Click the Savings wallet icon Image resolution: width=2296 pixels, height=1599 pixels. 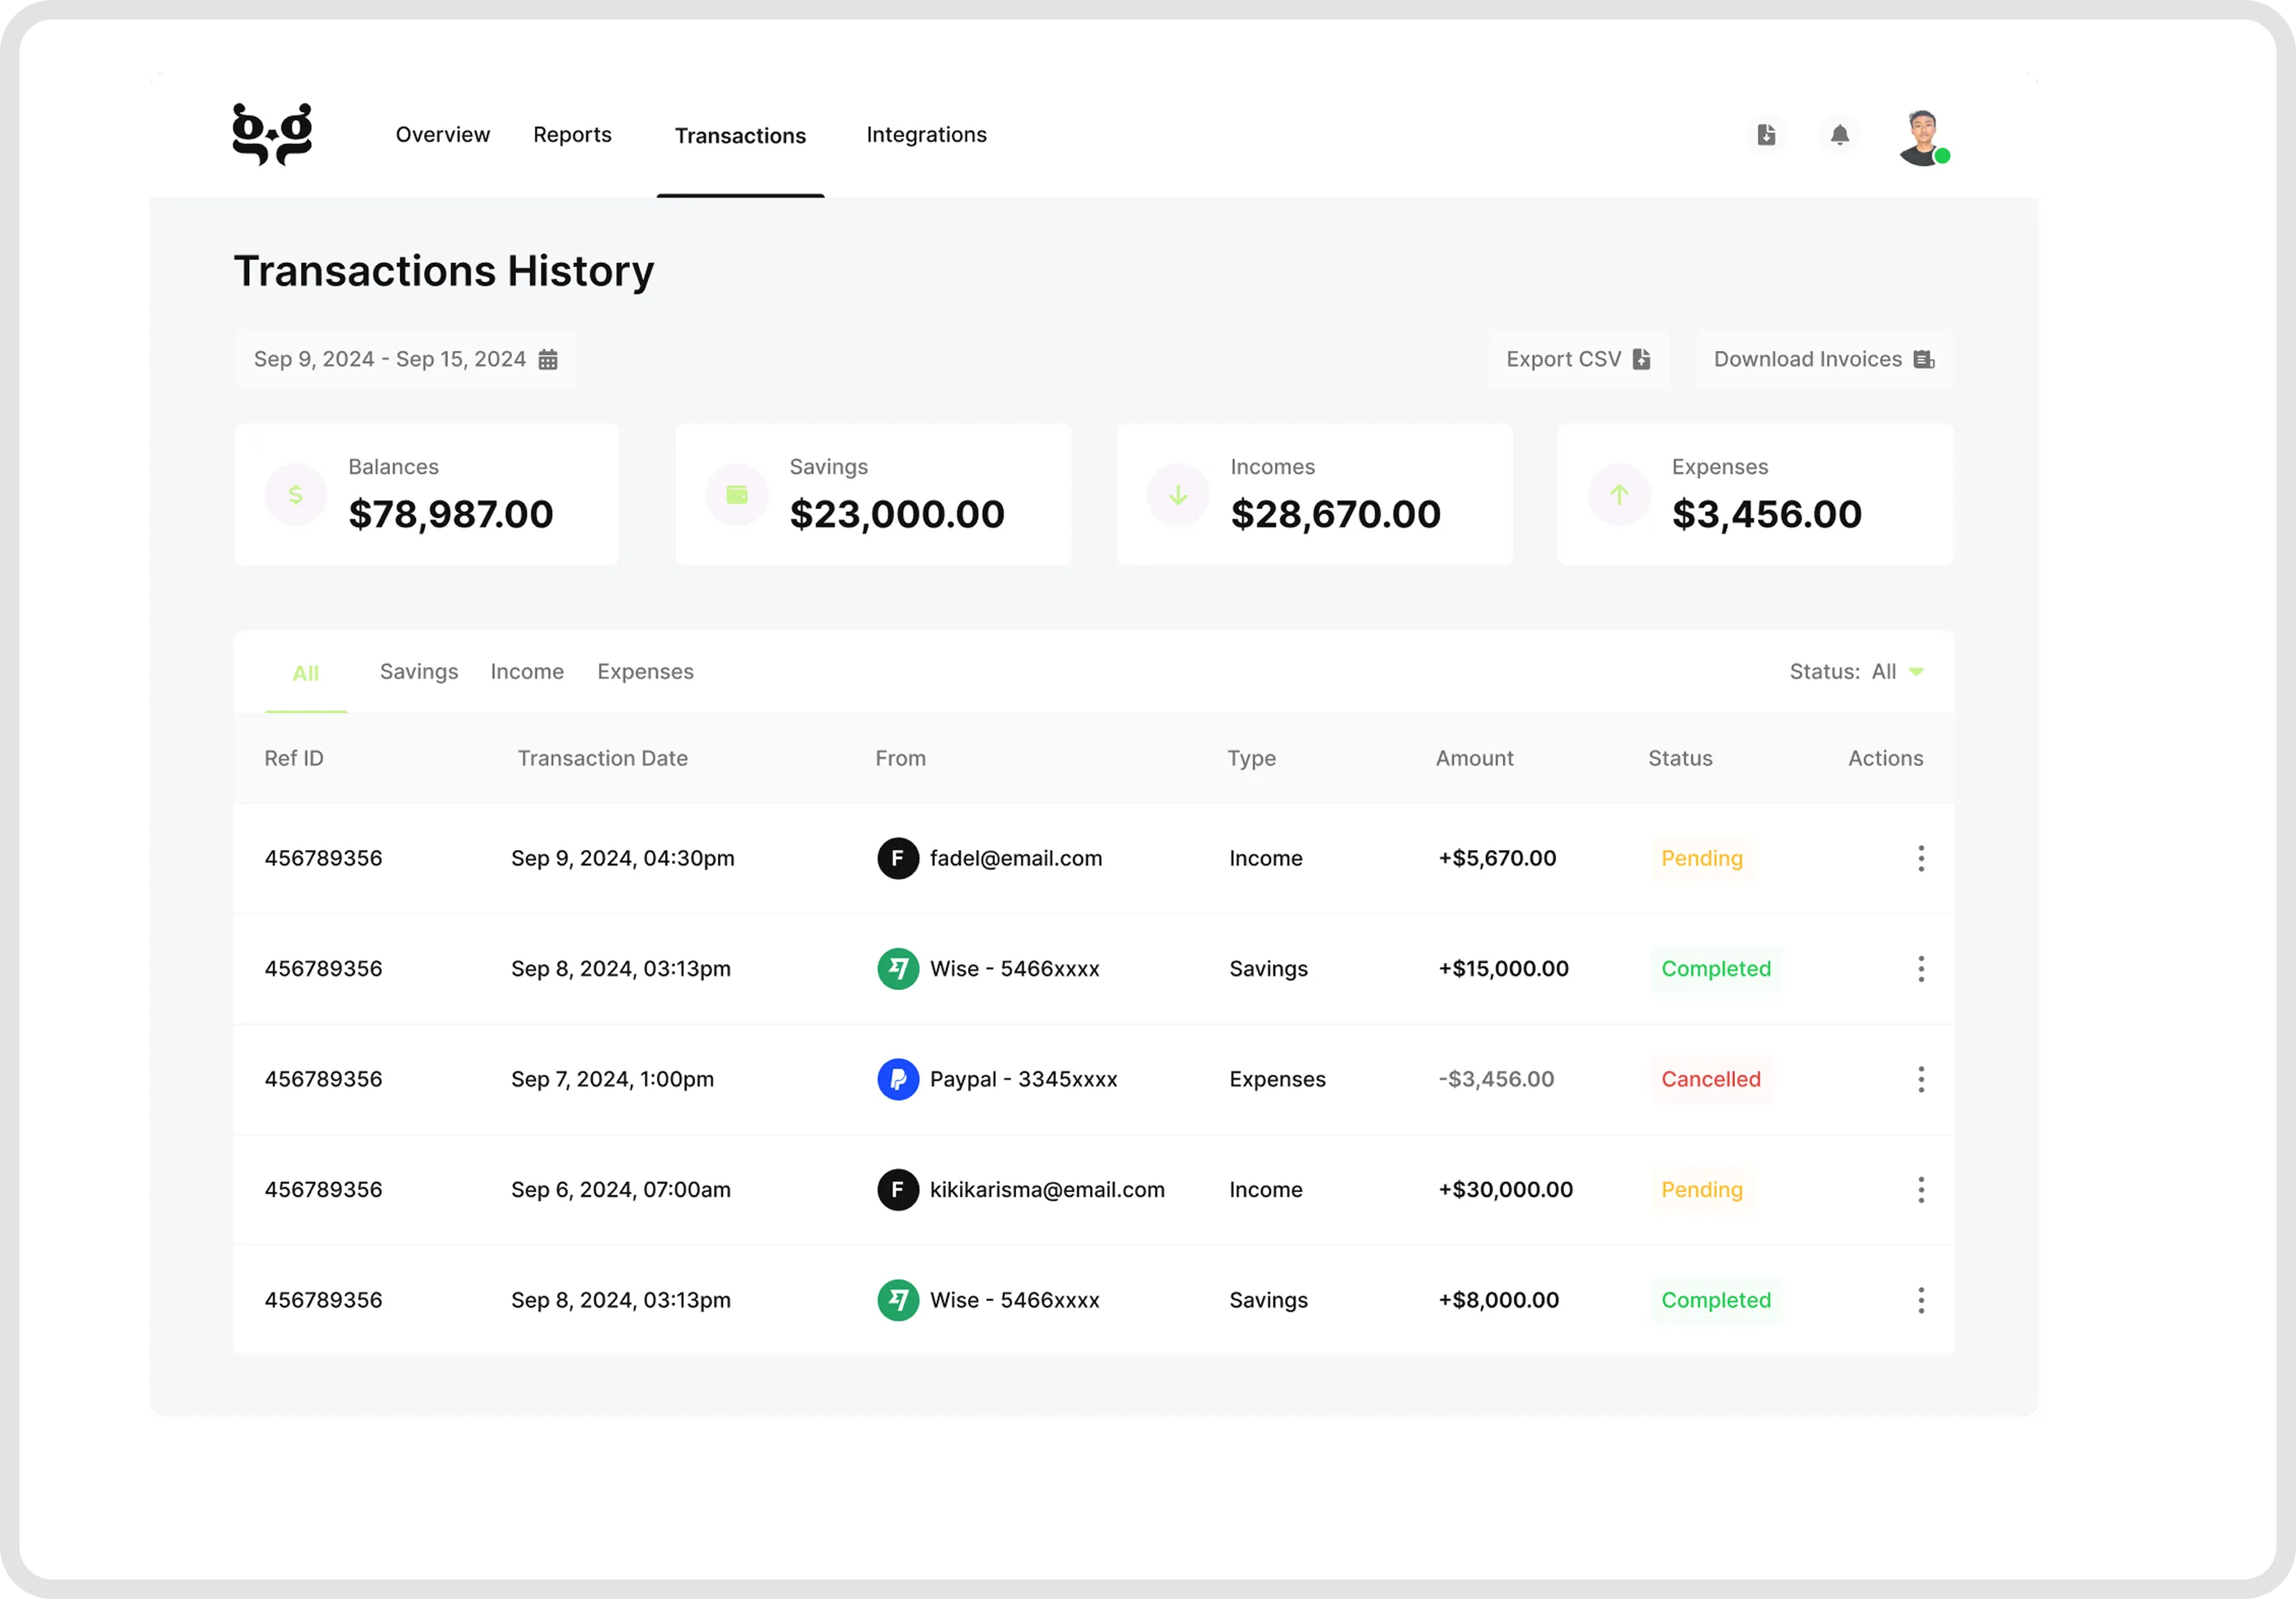click(x=737, y=494)
